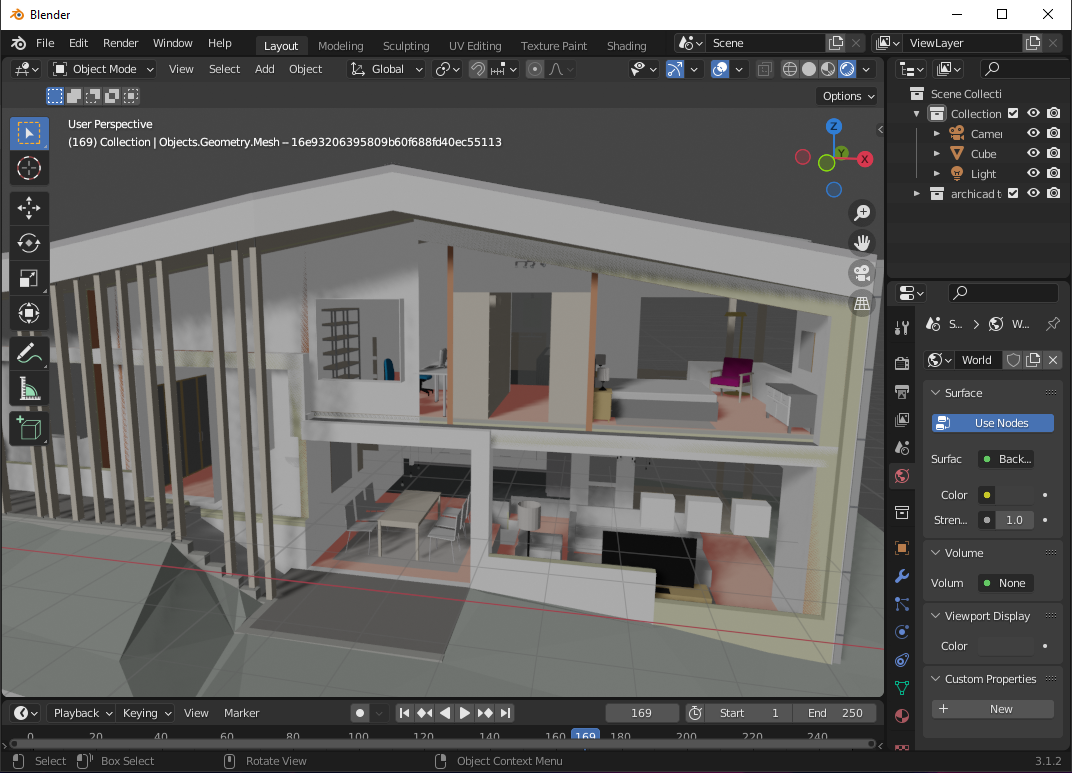Open the Material properties tab
Image resolution: width=1072 pixels, height=773 pixels.
(902, 716)
